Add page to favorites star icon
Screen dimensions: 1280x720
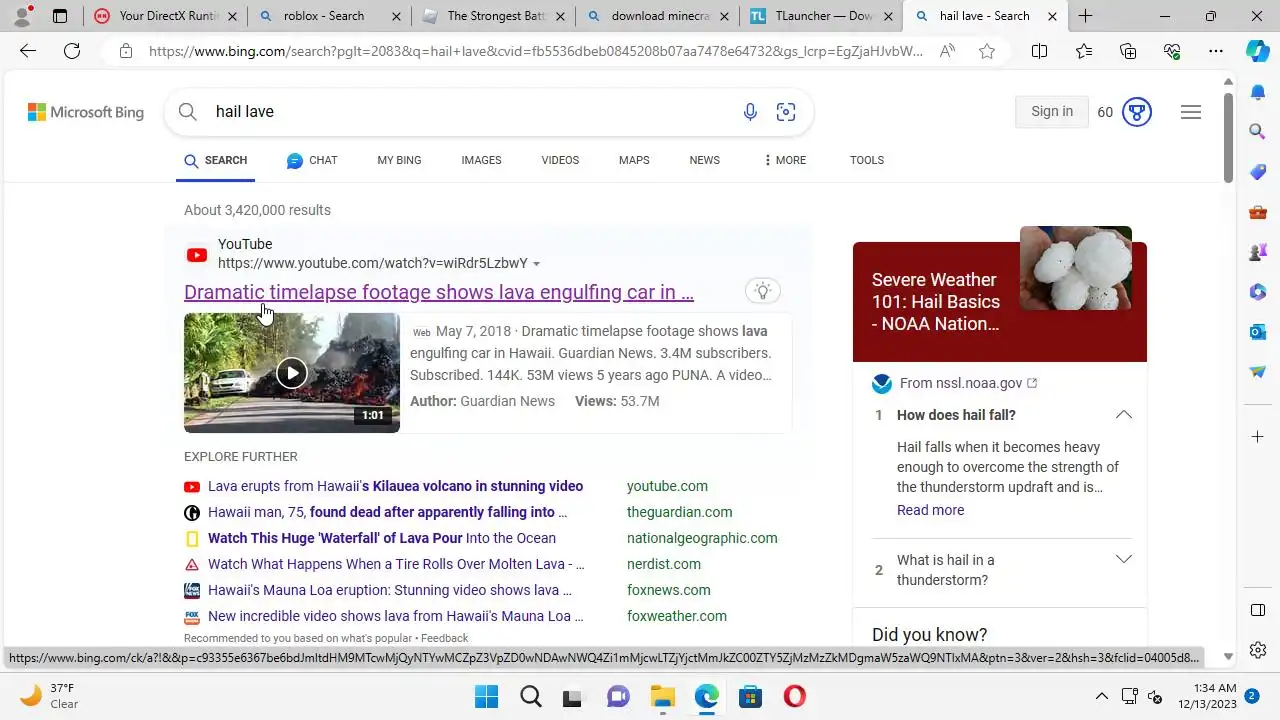987,51
